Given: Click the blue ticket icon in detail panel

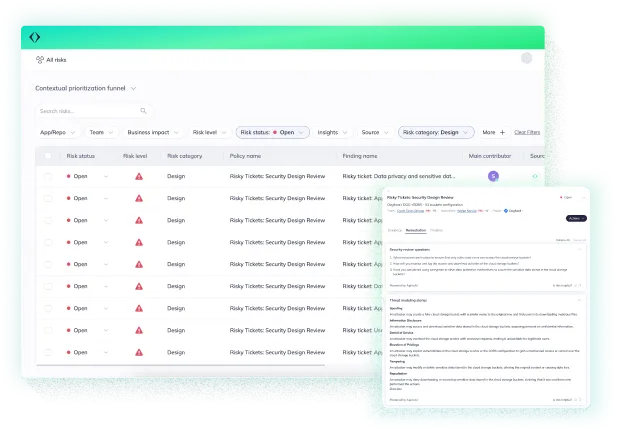Looking at the screenshot, I should point(506,211).
